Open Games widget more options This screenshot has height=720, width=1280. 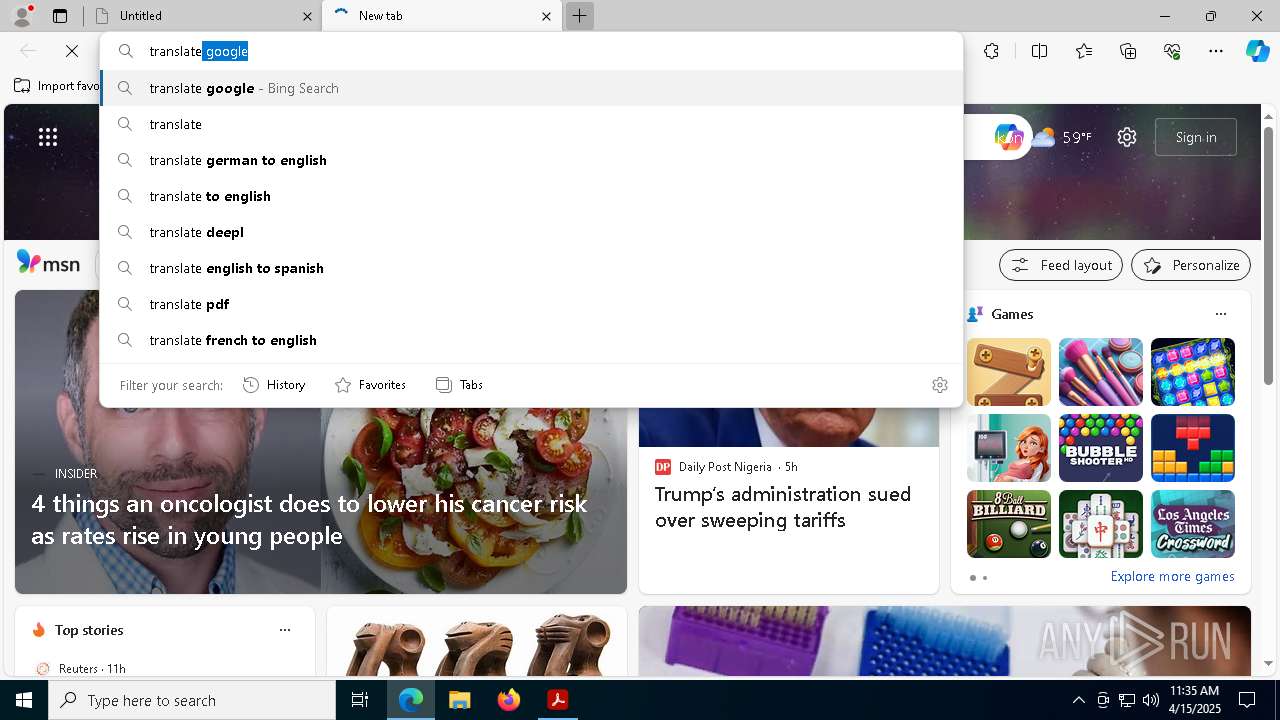1220,314
